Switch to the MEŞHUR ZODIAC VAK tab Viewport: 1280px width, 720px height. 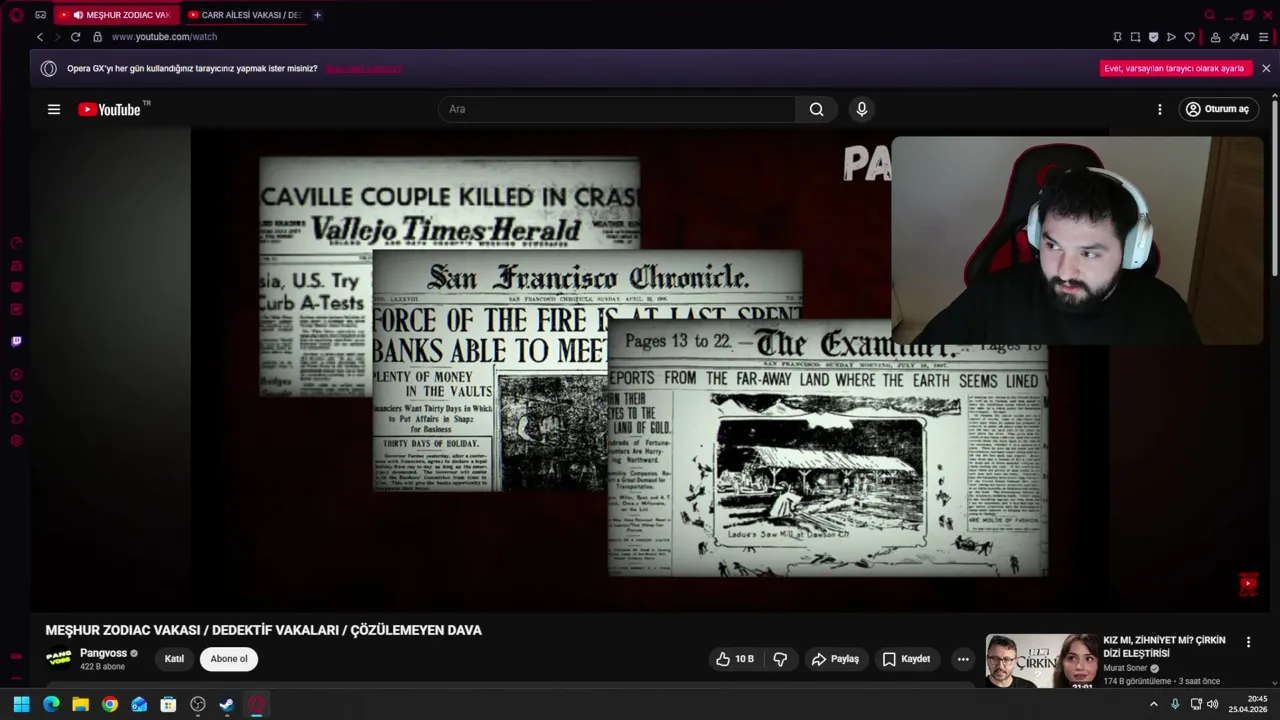click(117, 15)
